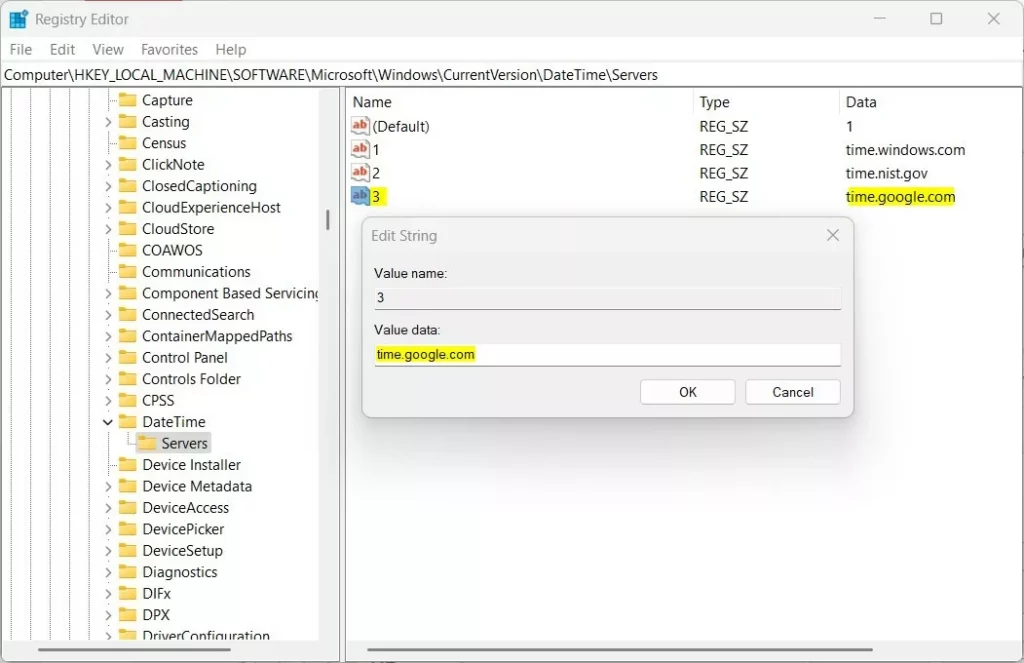1024x663 pixels.
Task: Expand the Controls Folder tree node
Action: point(108,379)
